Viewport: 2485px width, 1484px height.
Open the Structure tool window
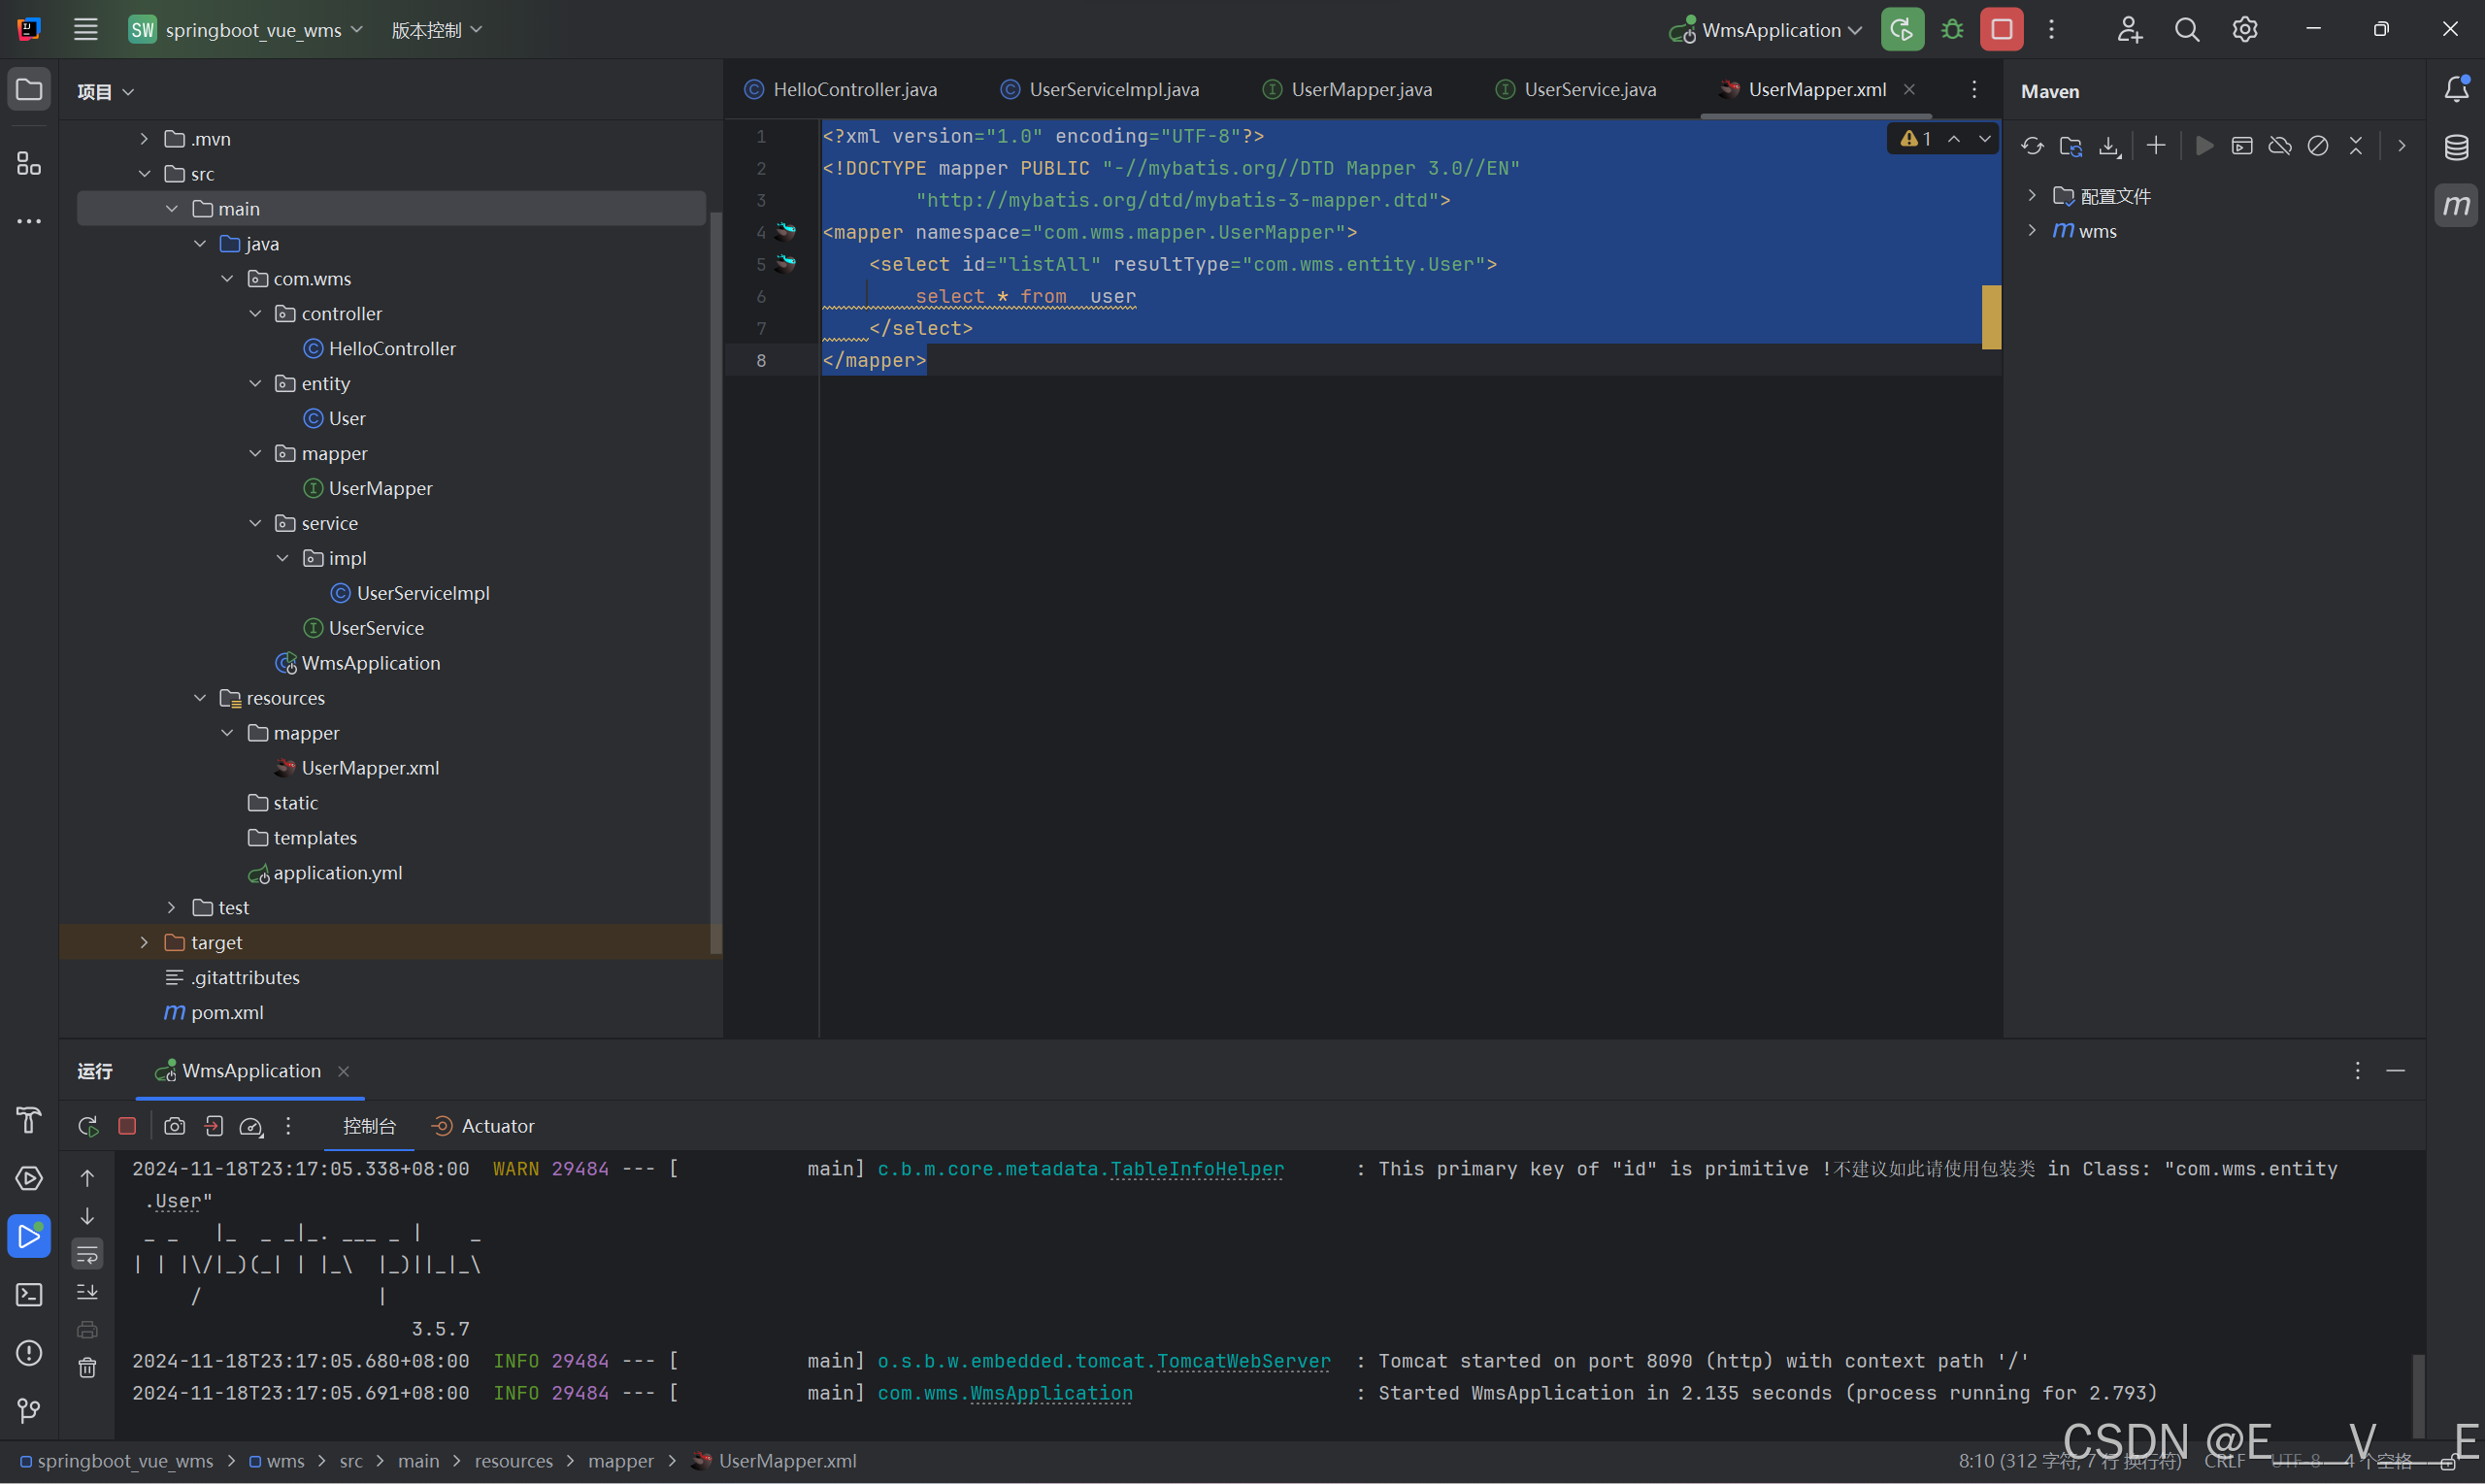pyautogui.click(x=29, y=163)
